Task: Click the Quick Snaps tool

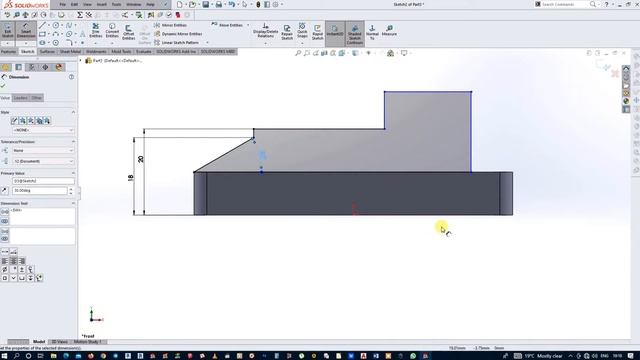Action: (x=302, y=31)
